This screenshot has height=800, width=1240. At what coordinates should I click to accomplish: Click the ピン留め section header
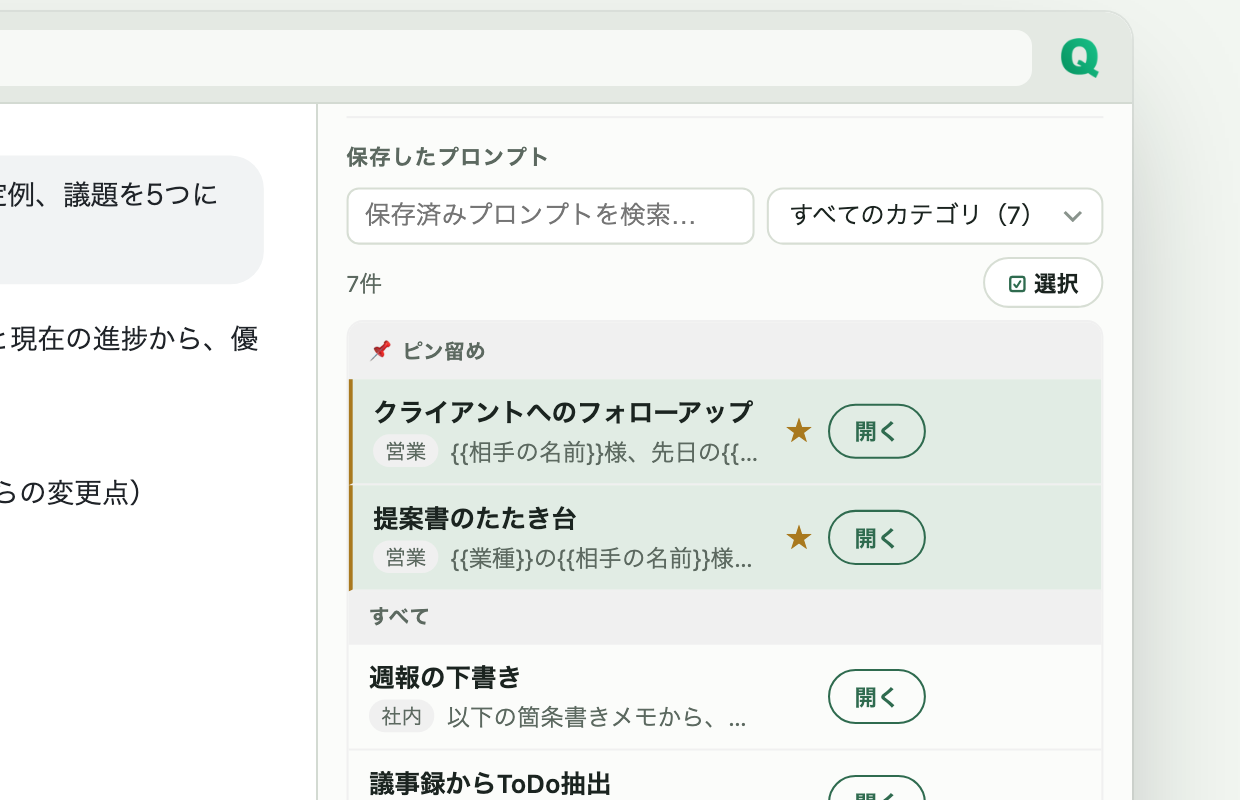tap(725, 351)
